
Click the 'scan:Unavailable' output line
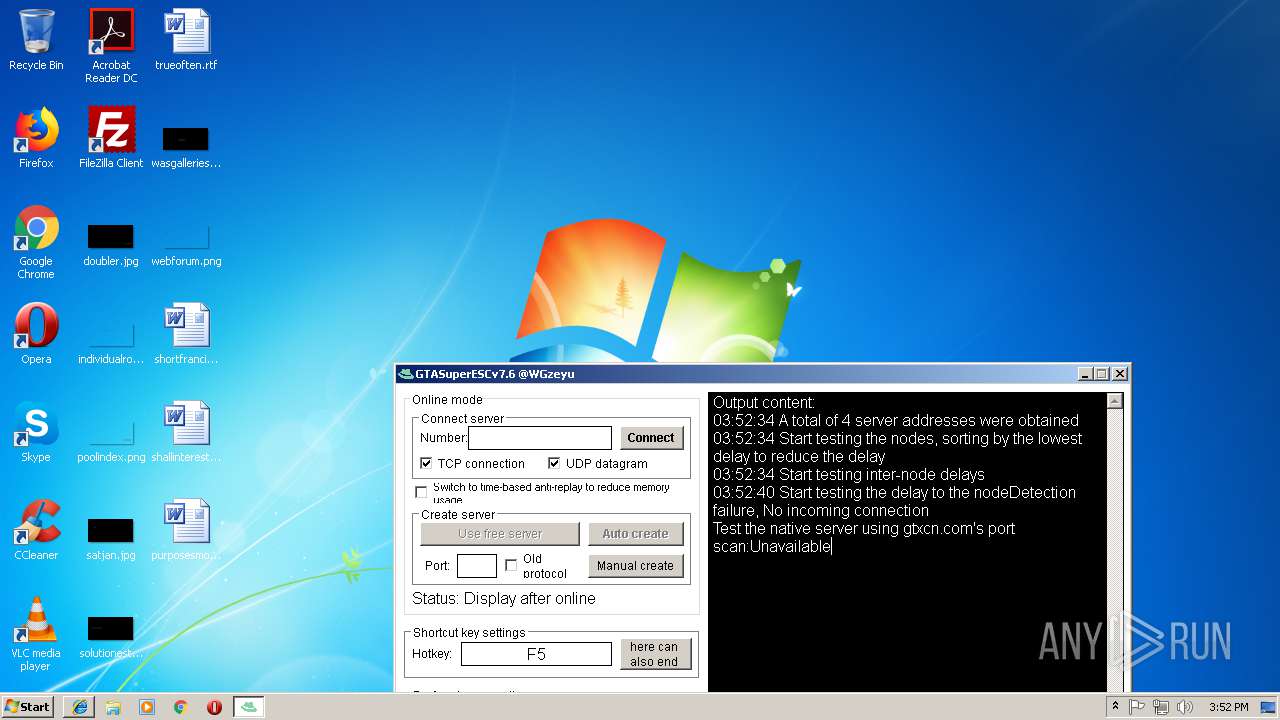pyautogui.click(x=772, y=547)
